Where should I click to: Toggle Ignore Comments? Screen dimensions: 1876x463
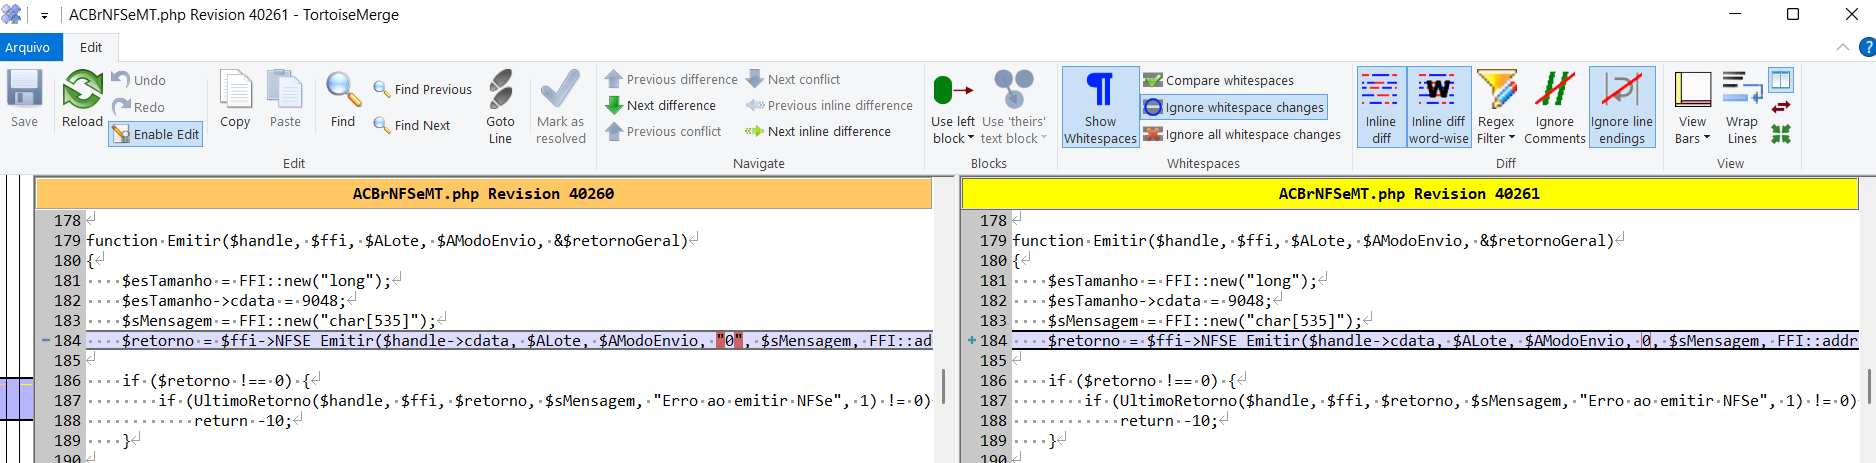tap(1555, 107)
